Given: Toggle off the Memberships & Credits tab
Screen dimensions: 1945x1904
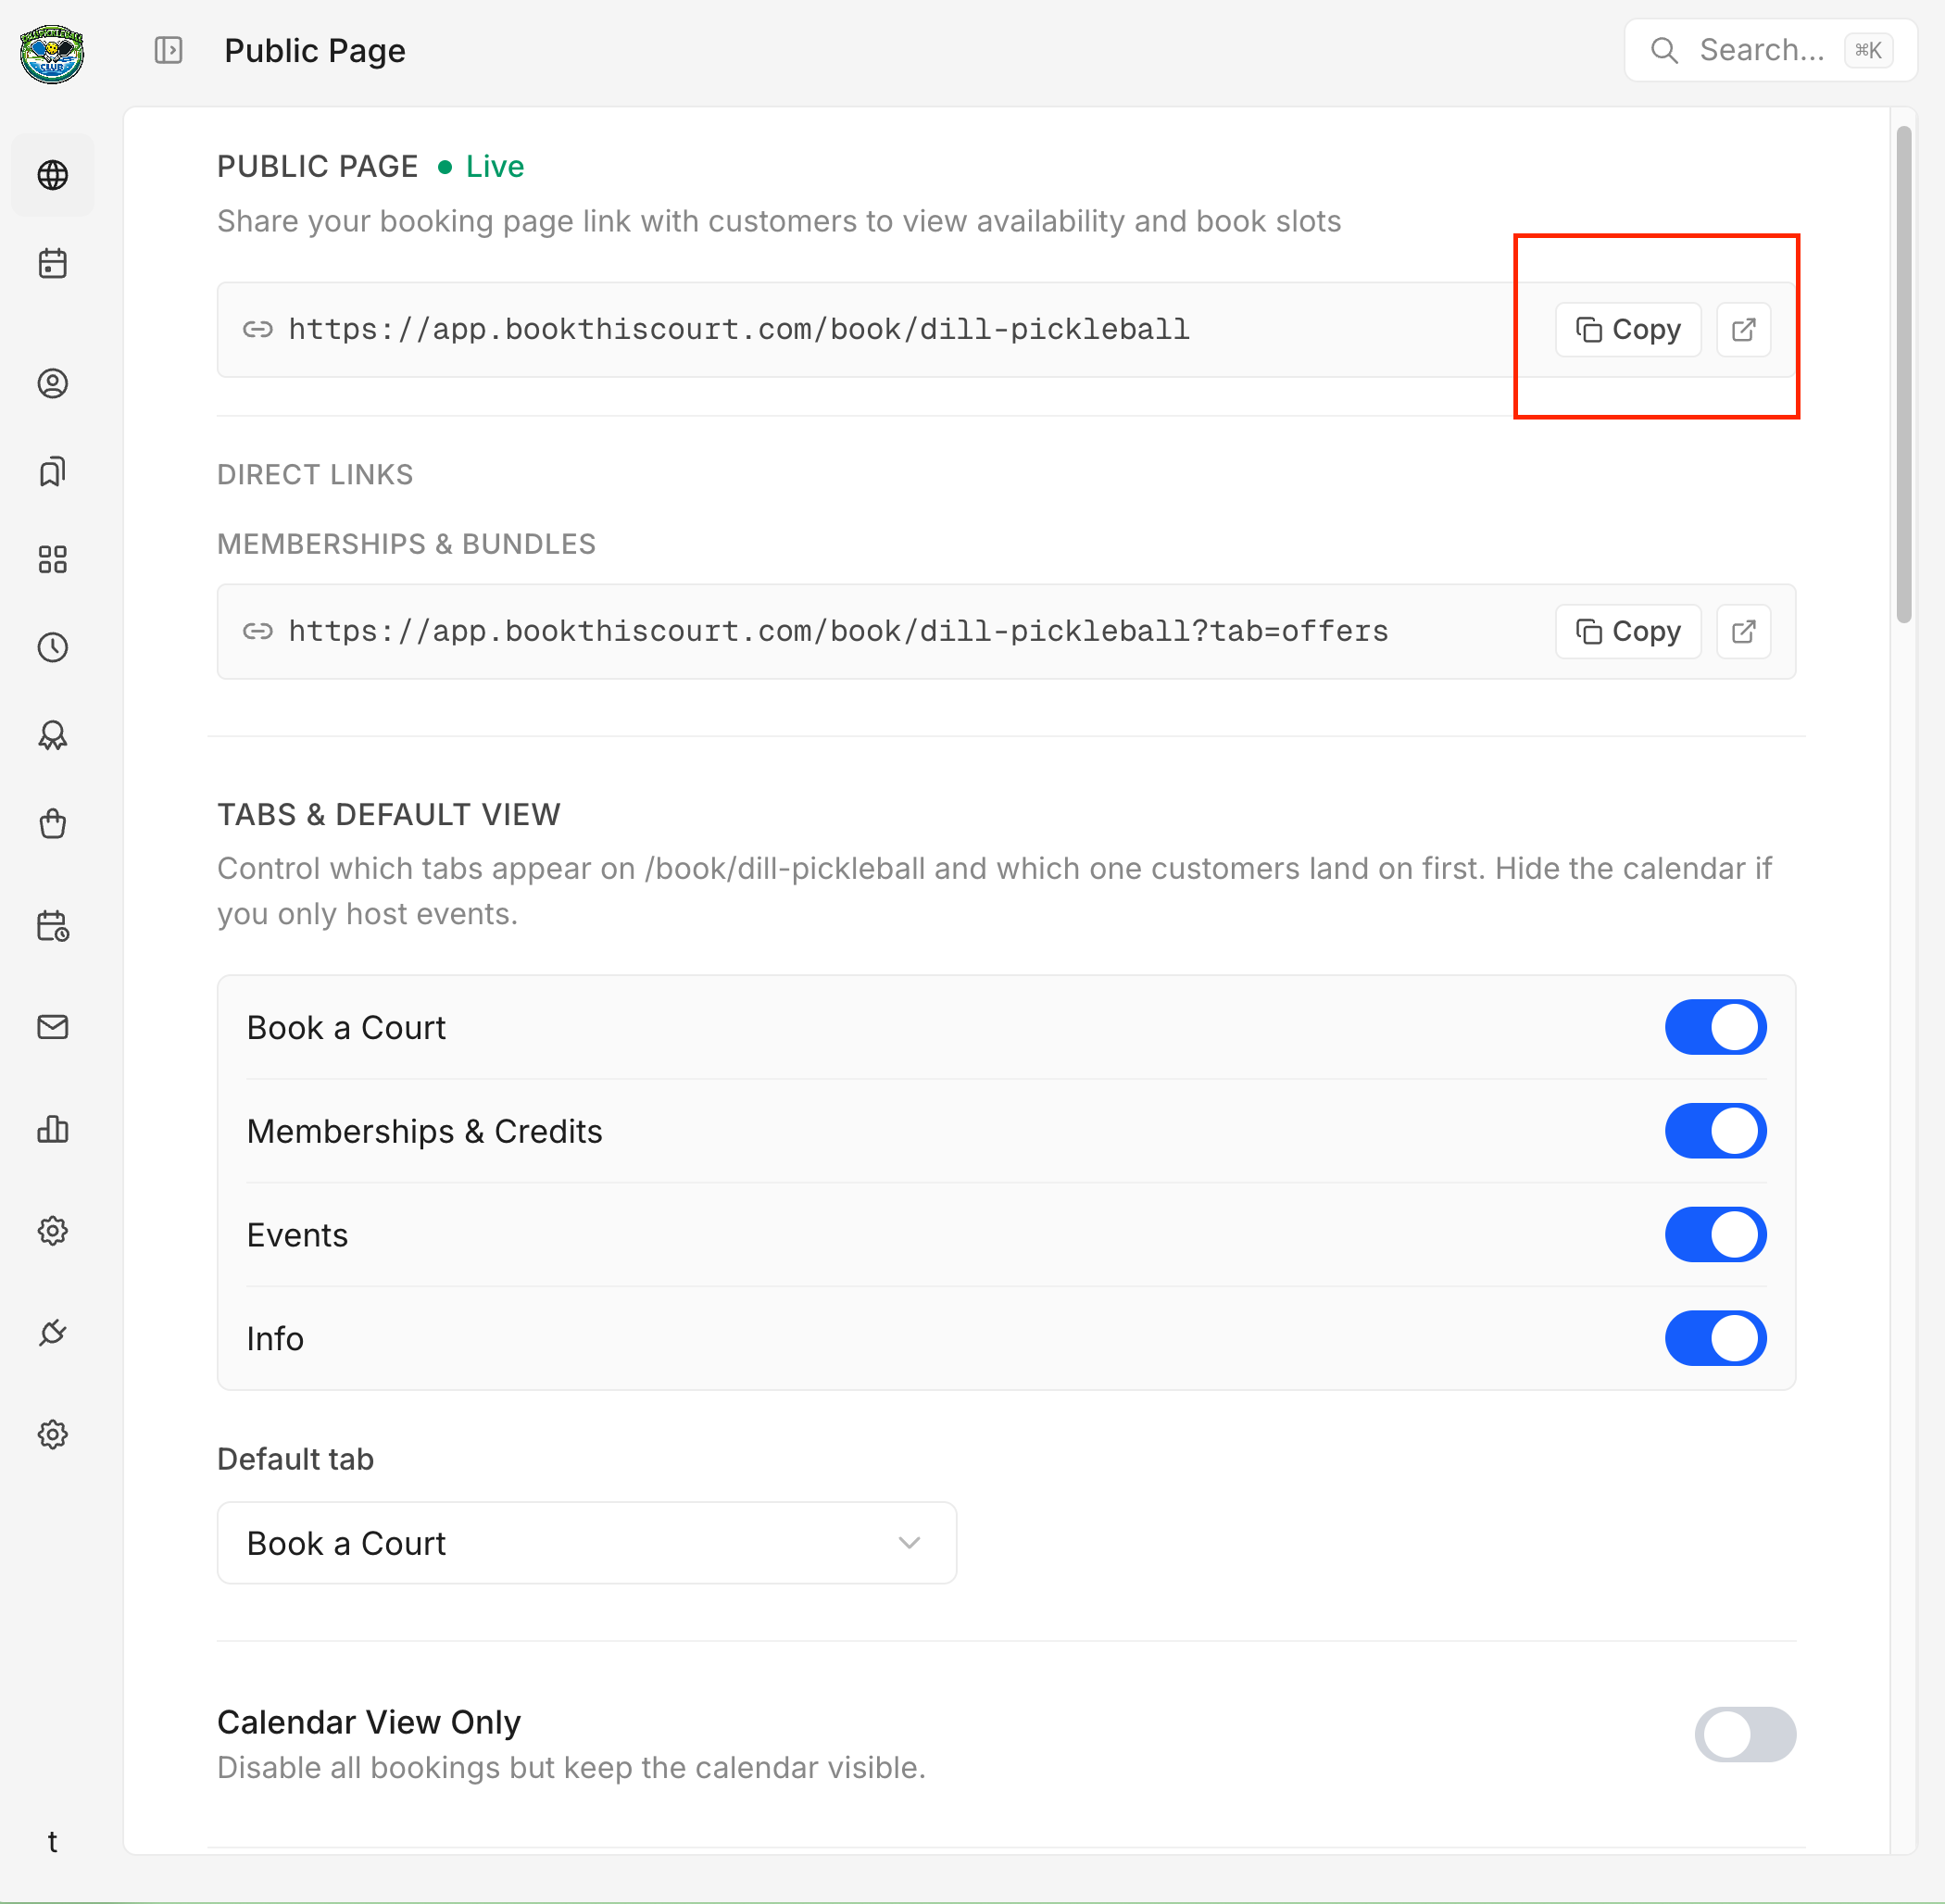Looking at the screenshot, I should [1715, 1131].
